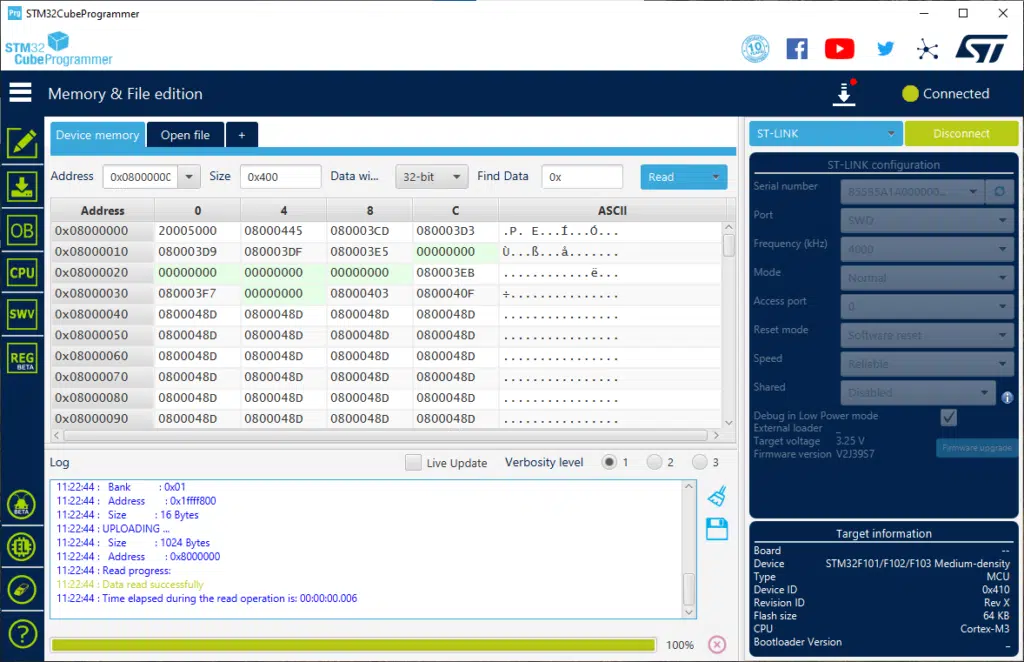Click the Address input field
The width and height of the screenshot is (1024, 662).
pos(140,177)
